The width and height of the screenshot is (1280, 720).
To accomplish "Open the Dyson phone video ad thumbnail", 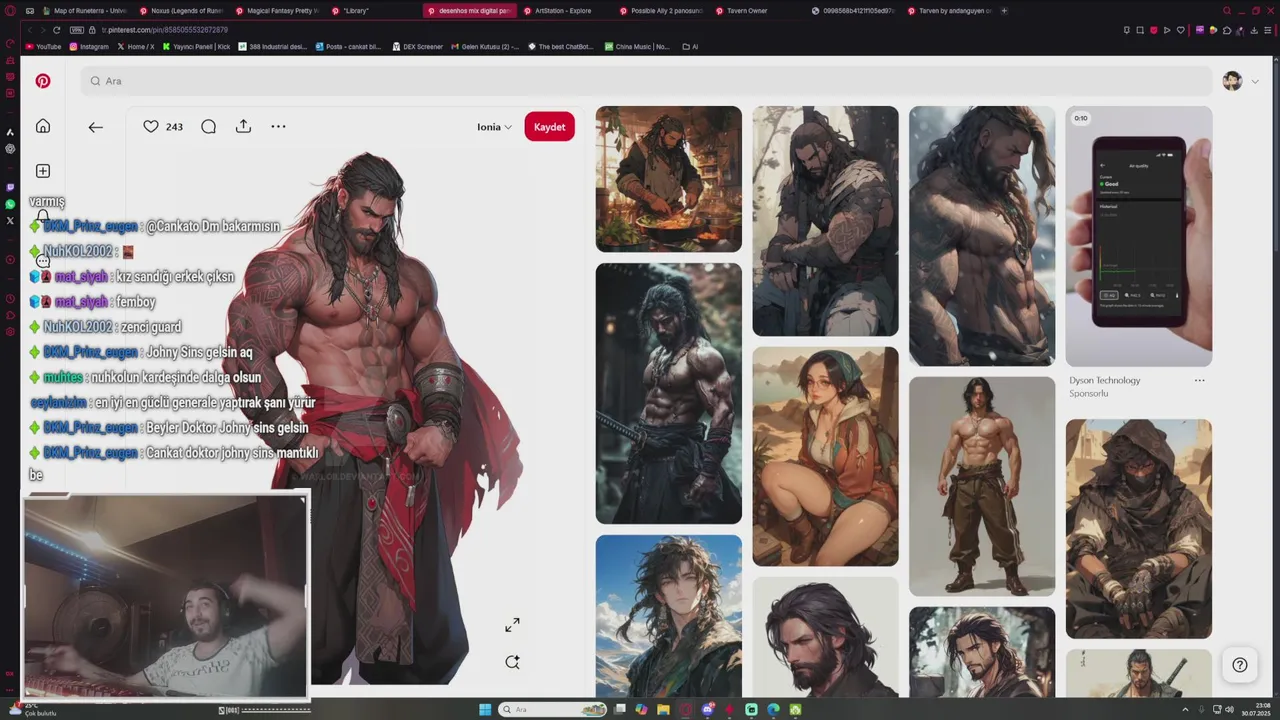I will [x=1139, y=236].
